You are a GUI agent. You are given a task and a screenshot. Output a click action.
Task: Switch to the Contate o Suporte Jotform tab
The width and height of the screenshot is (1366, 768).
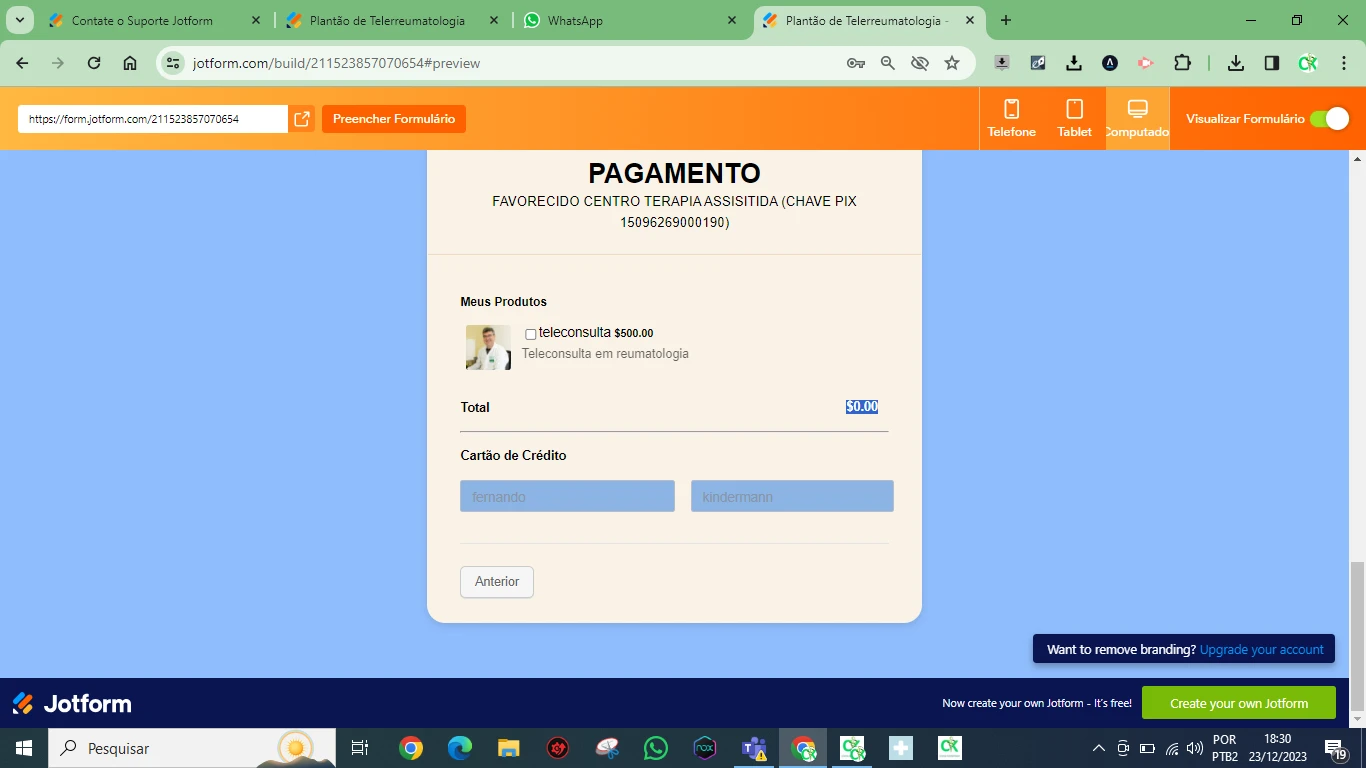[x=140, y=20]
